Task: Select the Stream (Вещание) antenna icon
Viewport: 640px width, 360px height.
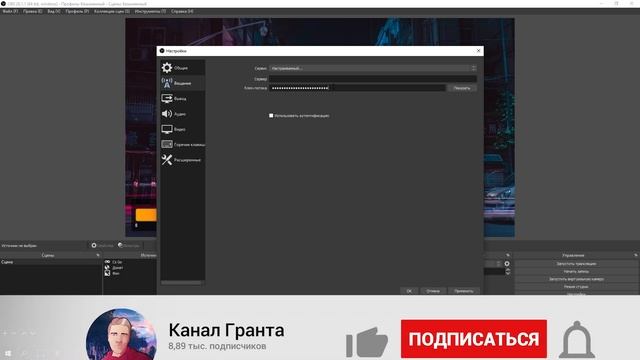Action: pyautogui.click(x=167, y=83)
